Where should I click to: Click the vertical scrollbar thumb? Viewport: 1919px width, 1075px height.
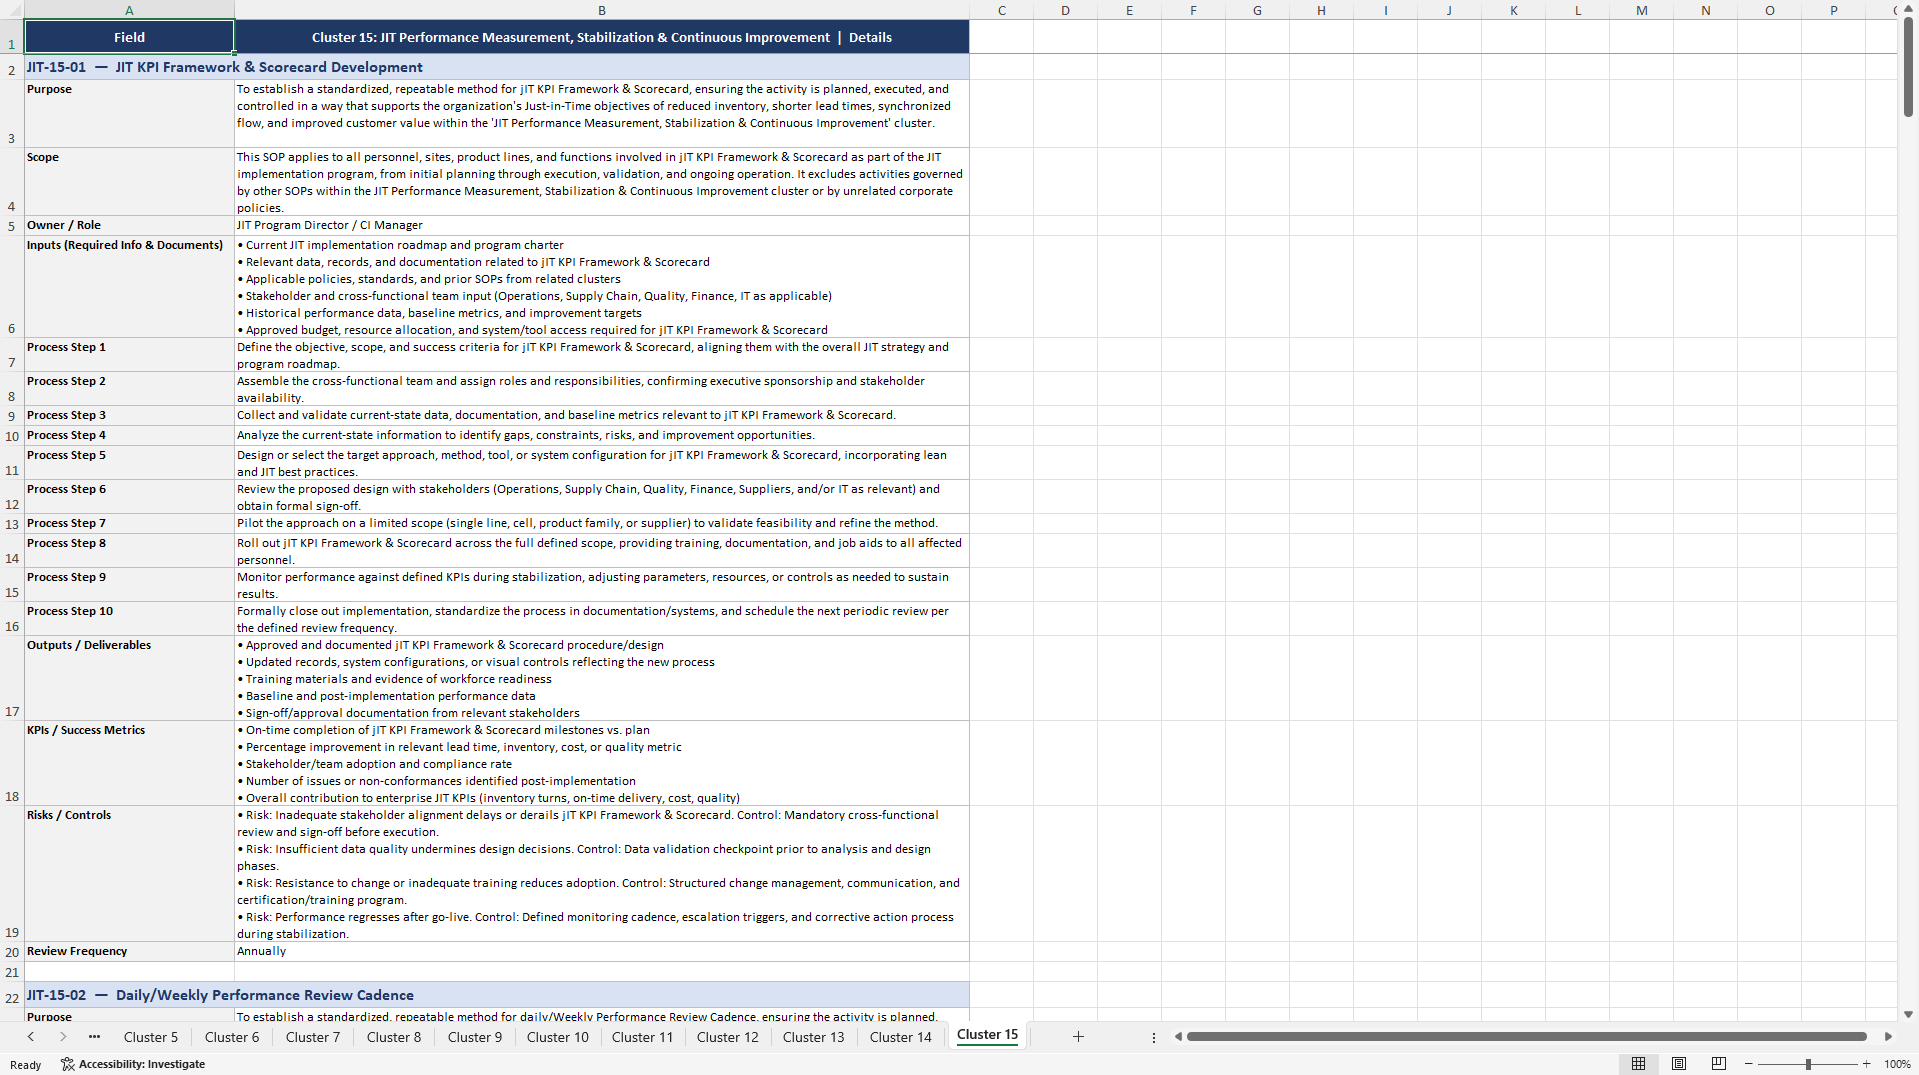[1908, 68]
